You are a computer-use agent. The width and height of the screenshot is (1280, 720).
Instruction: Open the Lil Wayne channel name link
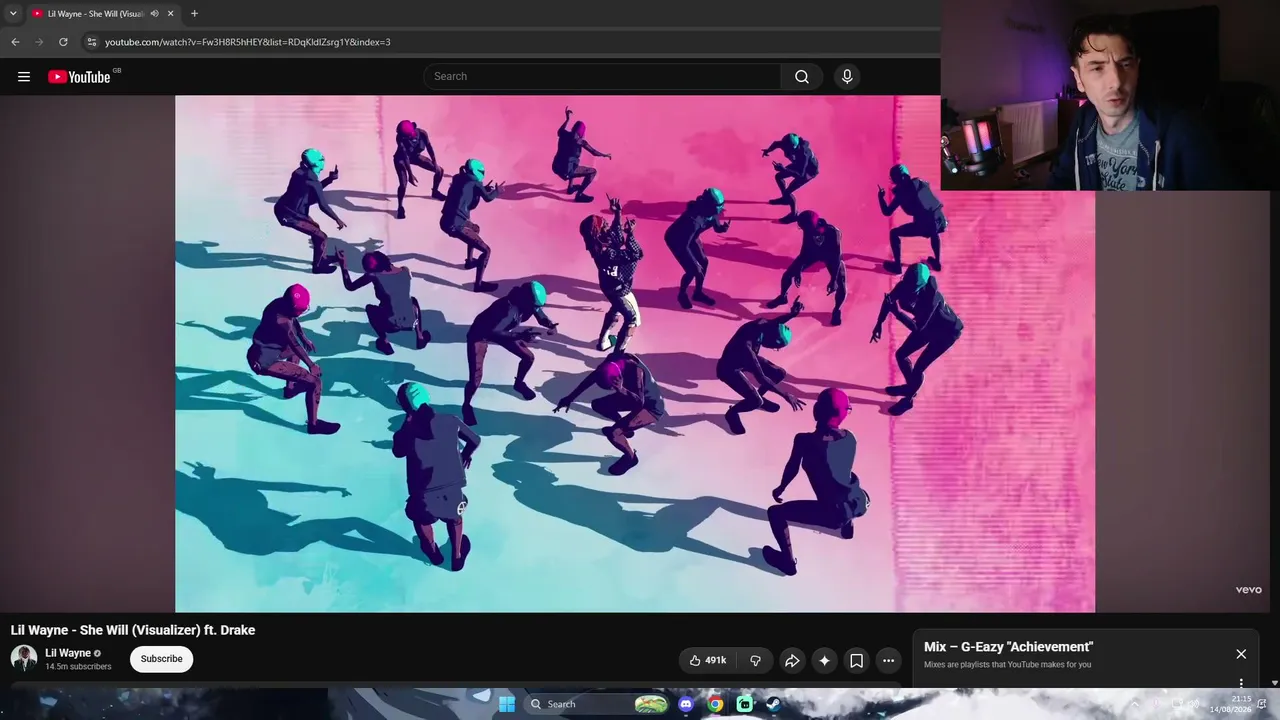pos(68,653)
